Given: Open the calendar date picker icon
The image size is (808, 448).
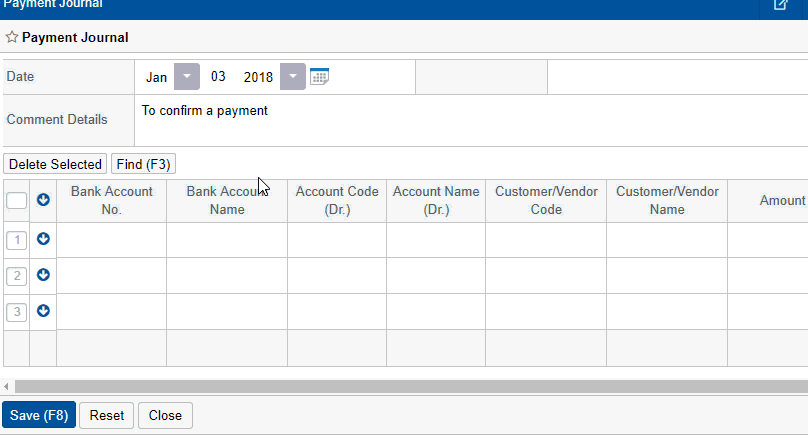Looking at the screenshot, I should click(x=319, y=77).
